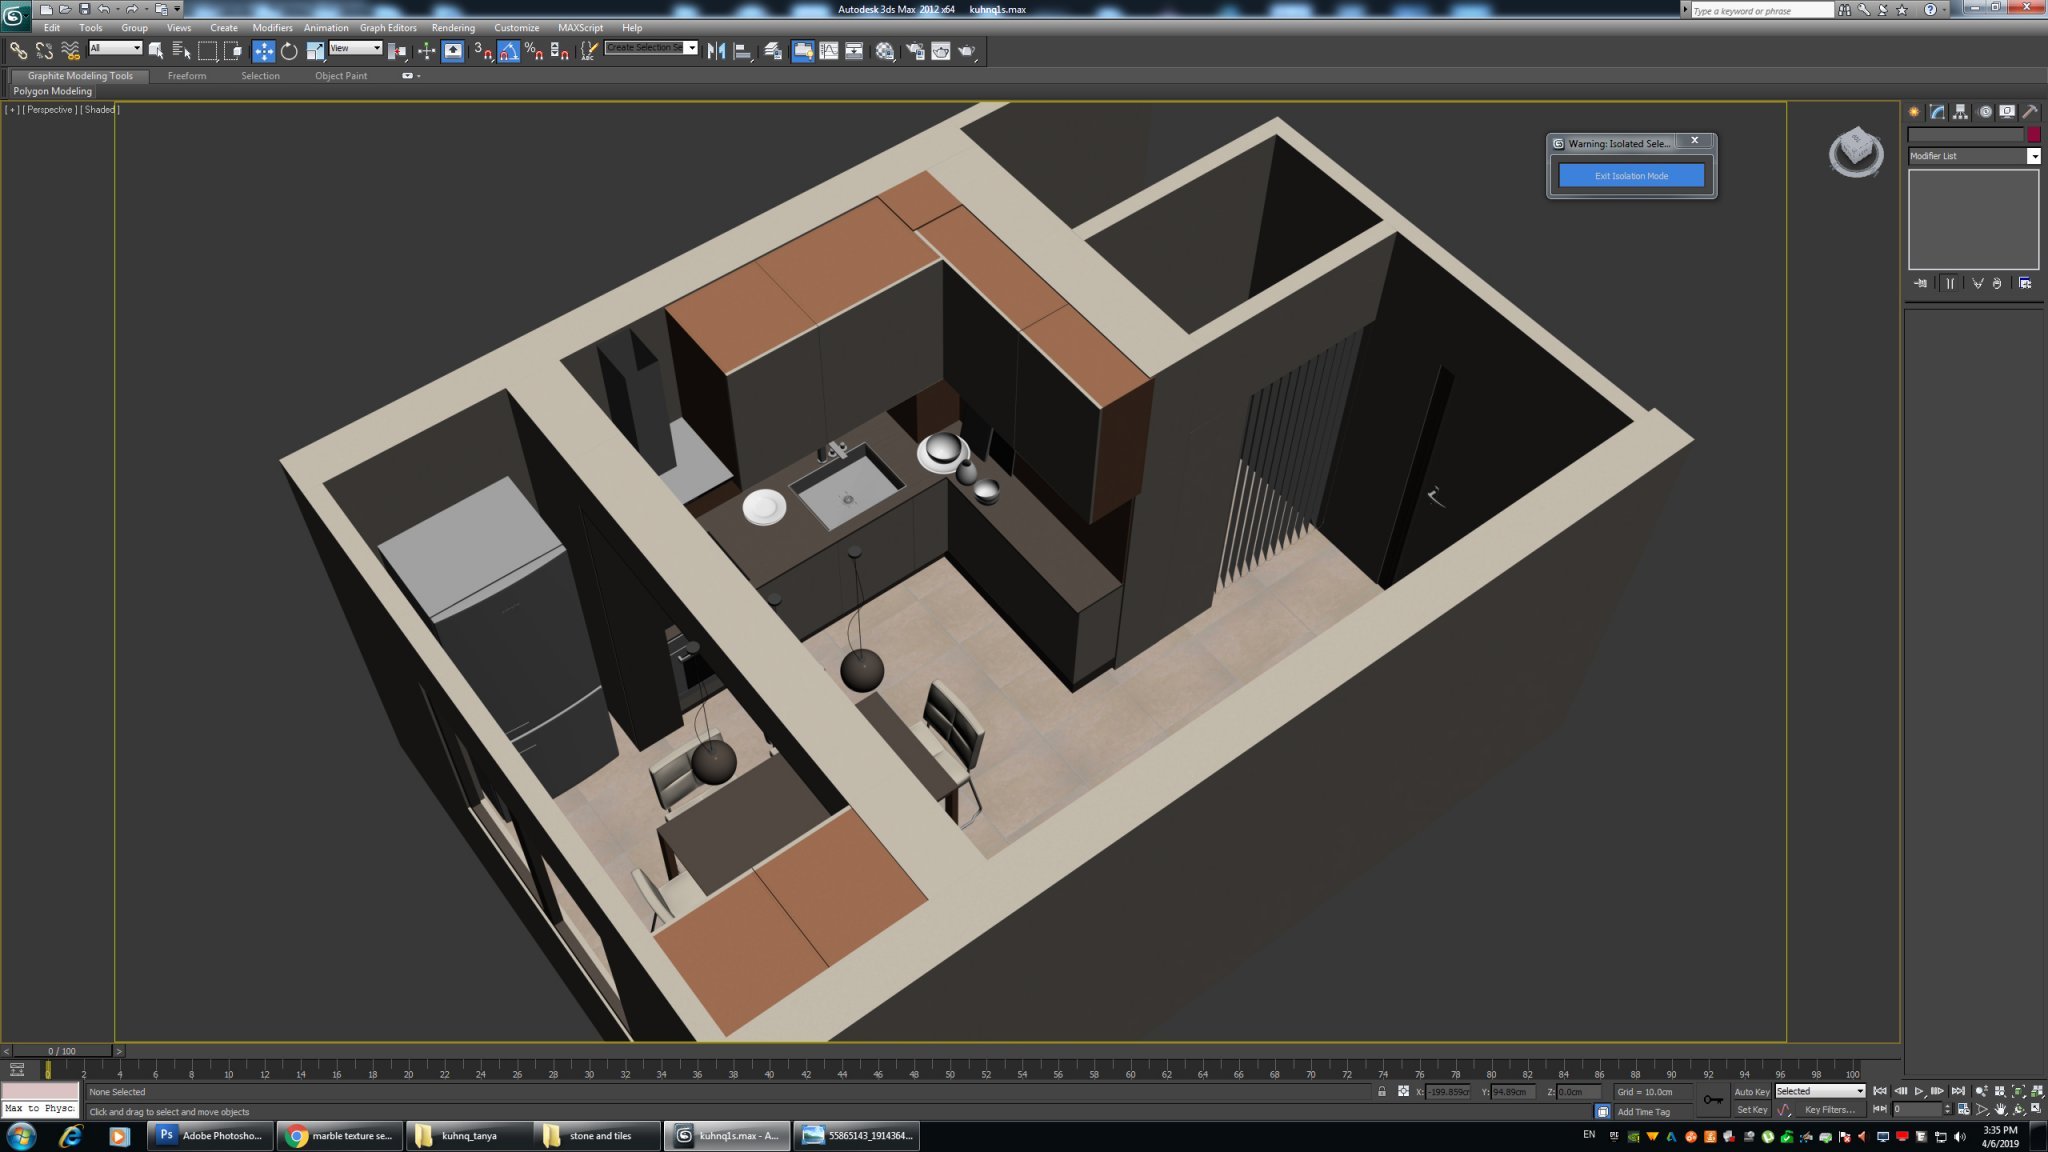Open the Material Editor icon

click(x=885, y=51)
